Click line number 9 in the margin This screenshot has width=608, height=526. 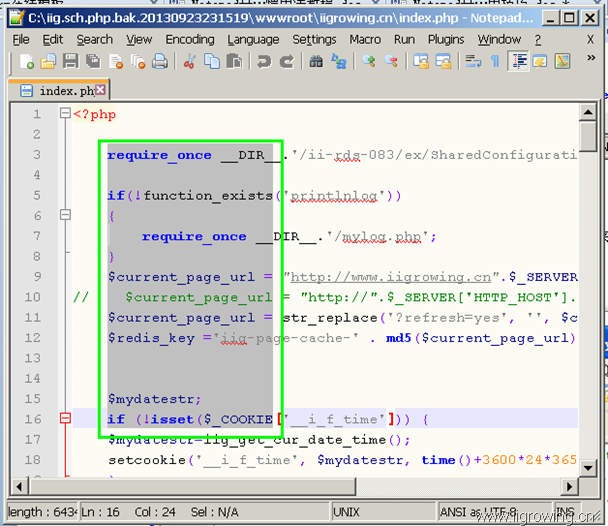[37, 276]
